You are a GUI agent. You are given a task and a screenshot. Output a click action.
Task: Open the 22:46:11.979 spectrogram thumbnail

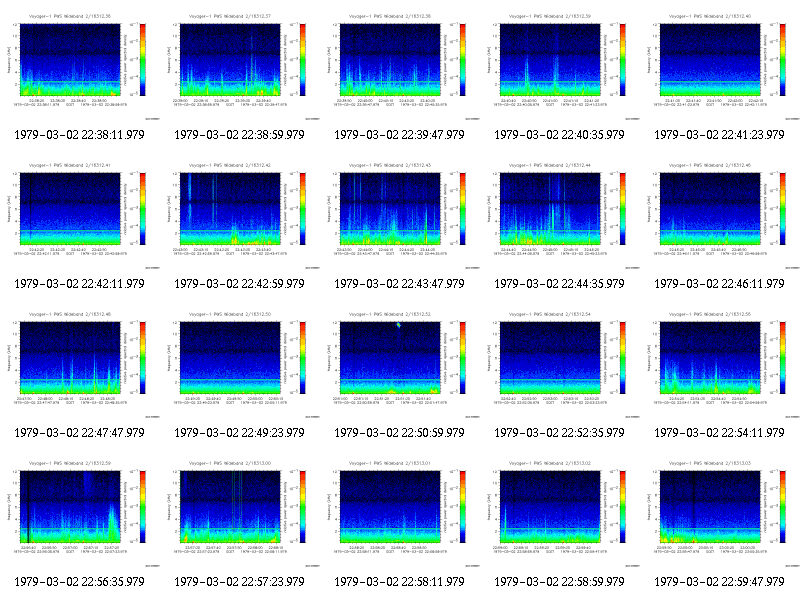point(720,215)
